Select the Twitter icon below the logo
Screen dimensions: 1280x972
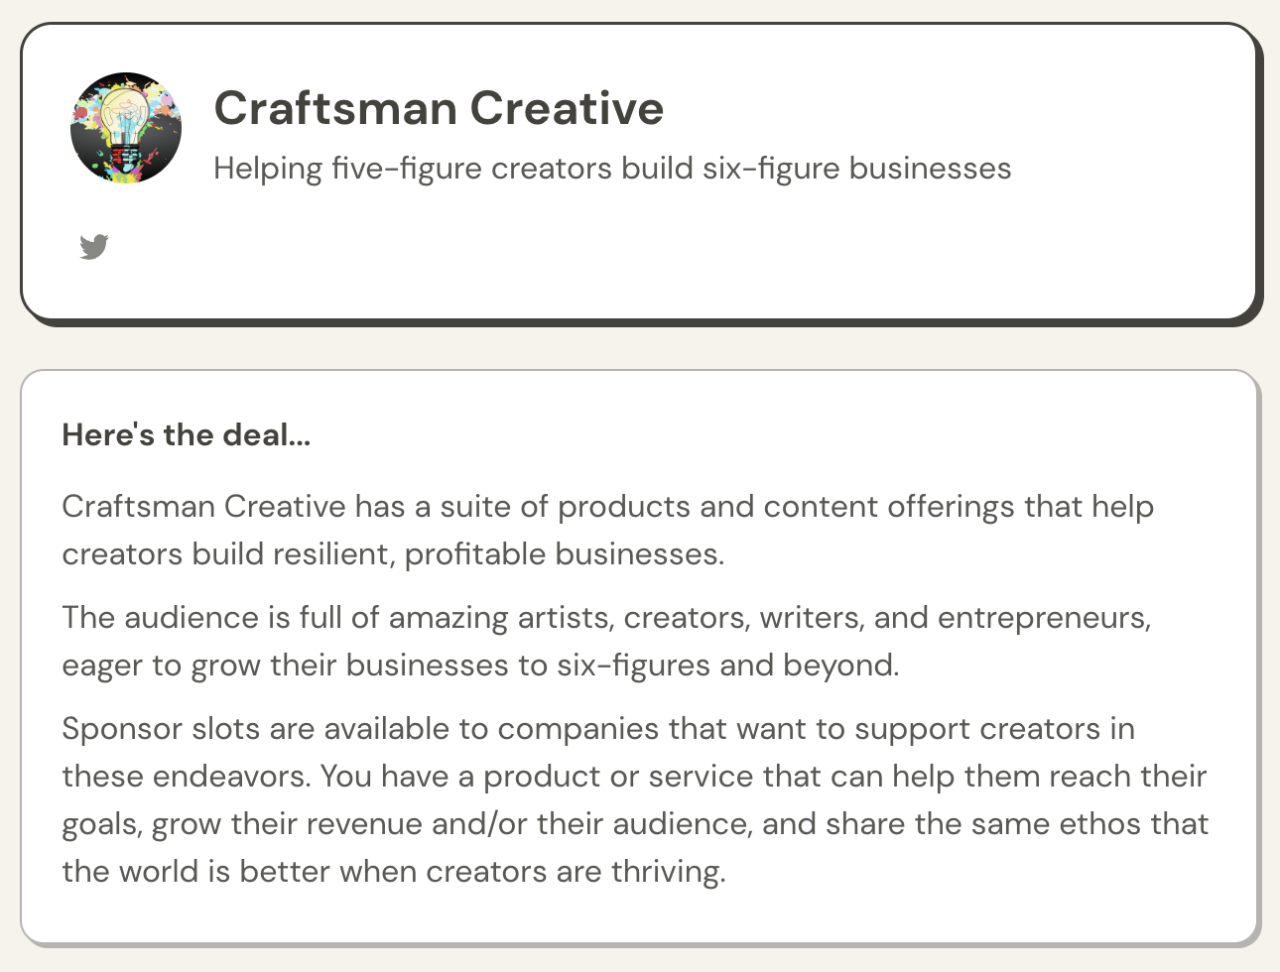click(x=95, y=246)
